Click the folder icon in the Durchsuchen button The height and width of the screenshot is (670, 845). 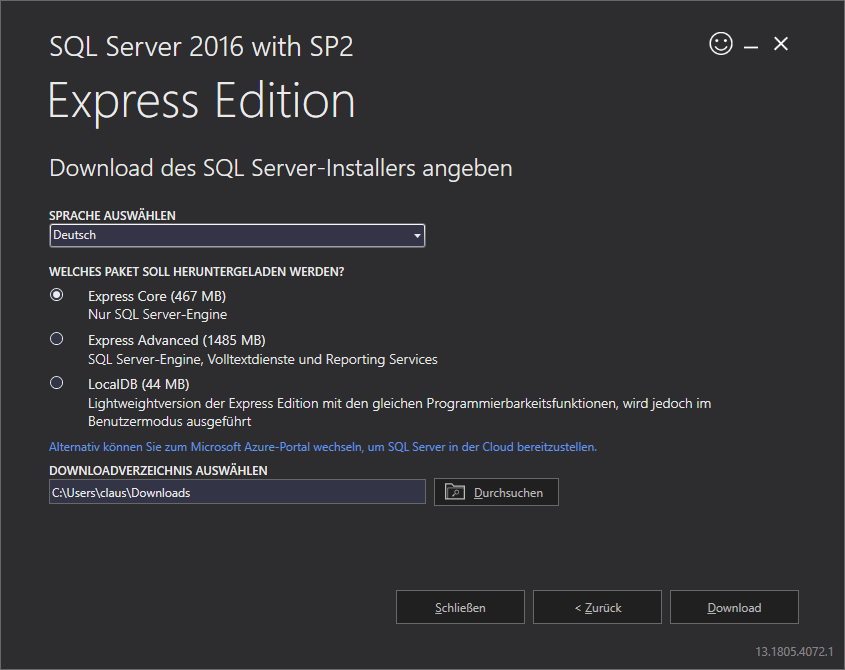pyautogui.click(x=455, y=492)
